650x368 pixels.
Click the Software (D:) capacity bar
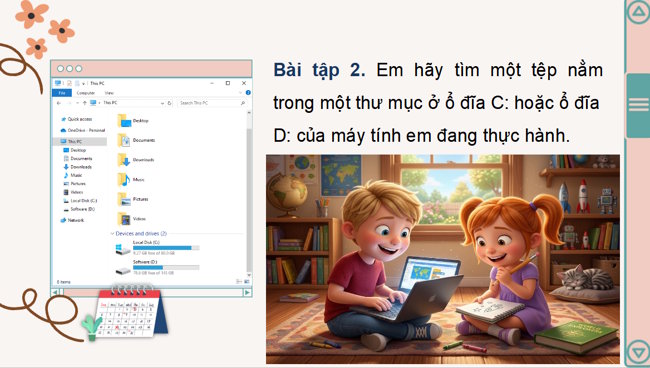(x=166, y=268)
